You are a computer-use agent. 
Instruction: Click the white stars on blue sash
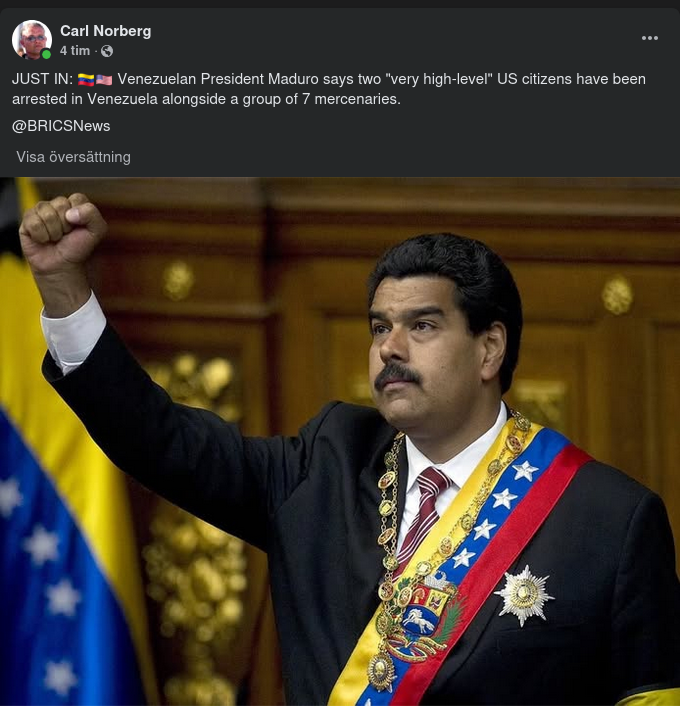pos(495,513)
